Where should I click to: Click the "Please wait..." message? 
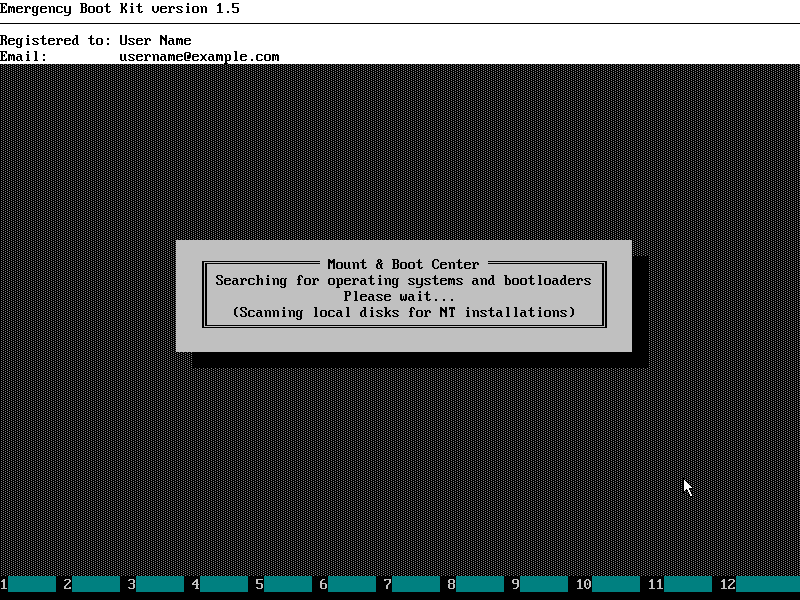point(399,296)
